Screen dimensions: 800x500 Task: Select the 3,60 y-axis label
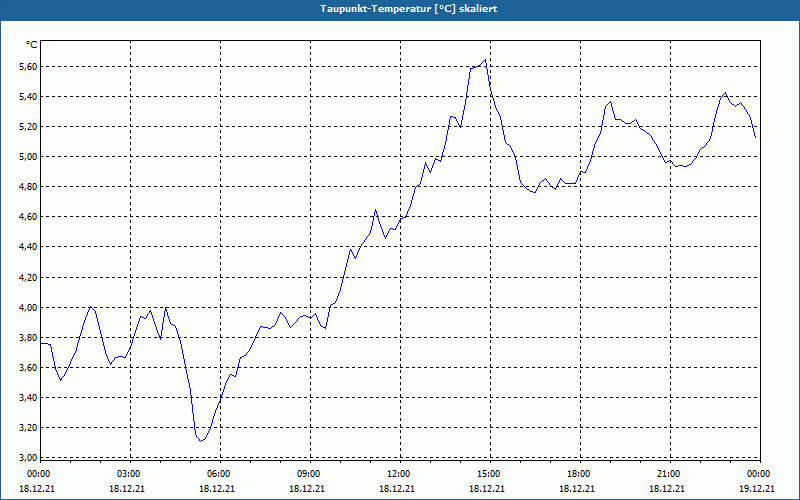[x=29, y=368]
